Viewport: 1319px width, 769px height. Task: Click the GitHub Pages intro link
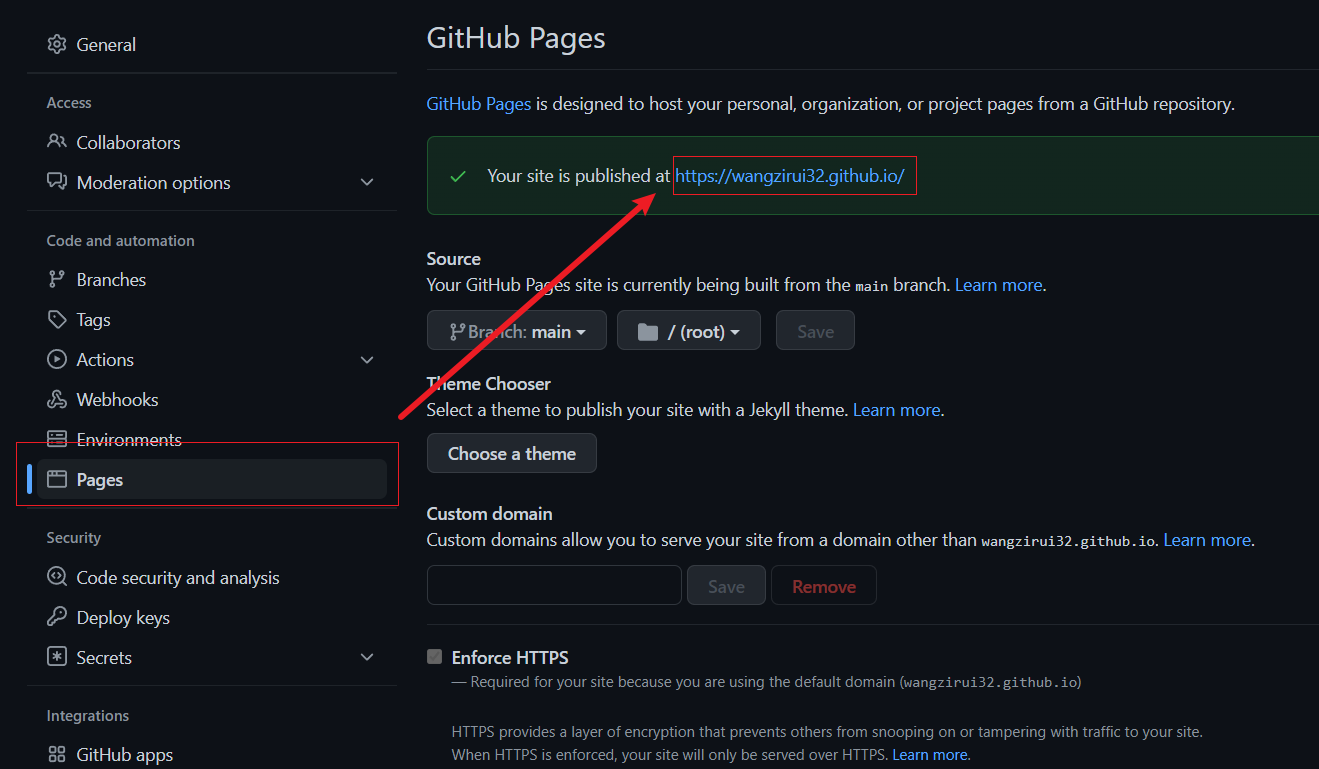(479, 104)
